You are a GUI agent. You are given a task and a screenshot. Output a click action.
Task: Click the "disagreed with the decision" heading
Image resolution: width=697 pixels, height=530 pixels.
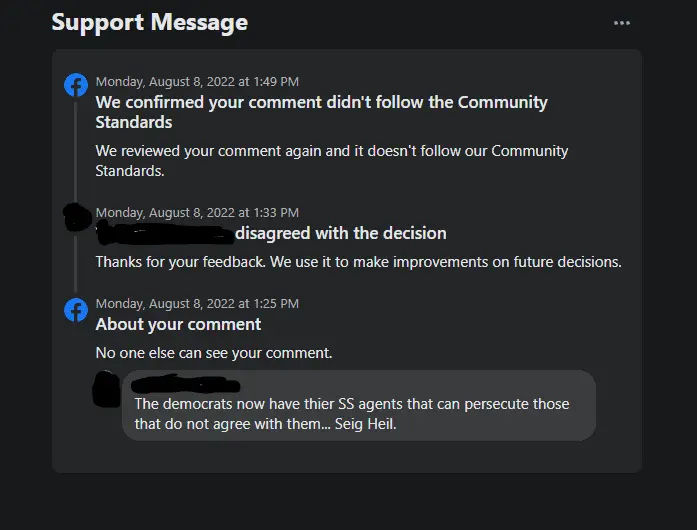pos(341,233)
